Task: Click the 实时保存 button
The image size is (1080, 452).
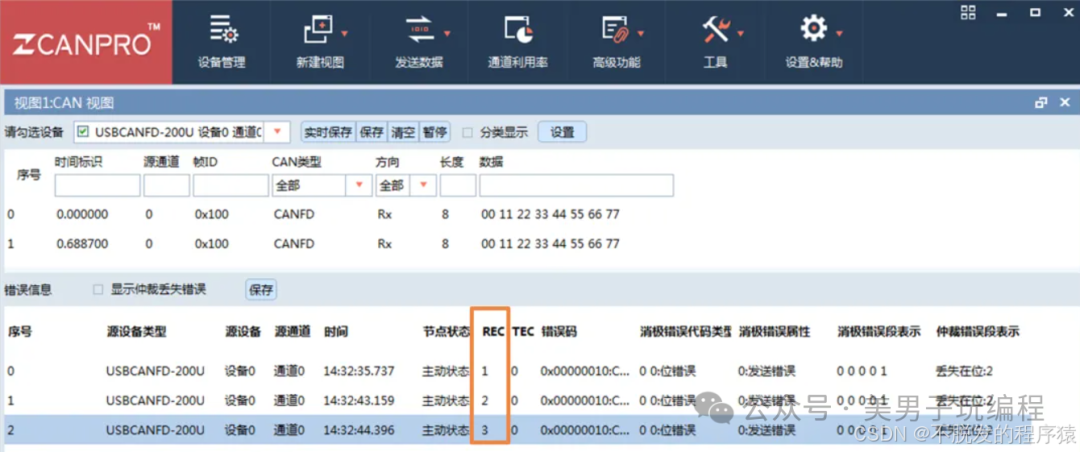Action: click(329, 132)
